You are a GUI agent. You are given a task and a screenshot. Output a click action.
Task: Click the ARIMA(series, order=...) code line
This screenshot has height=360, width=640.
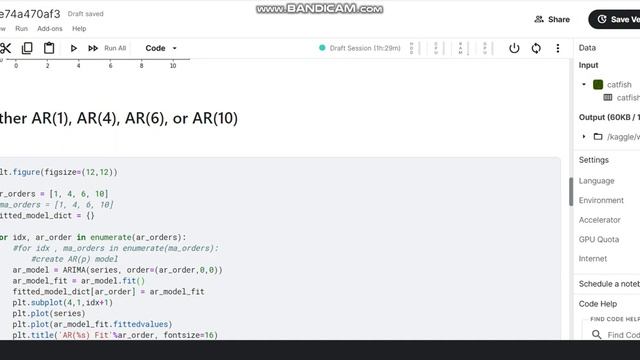[x=117, y=270]
